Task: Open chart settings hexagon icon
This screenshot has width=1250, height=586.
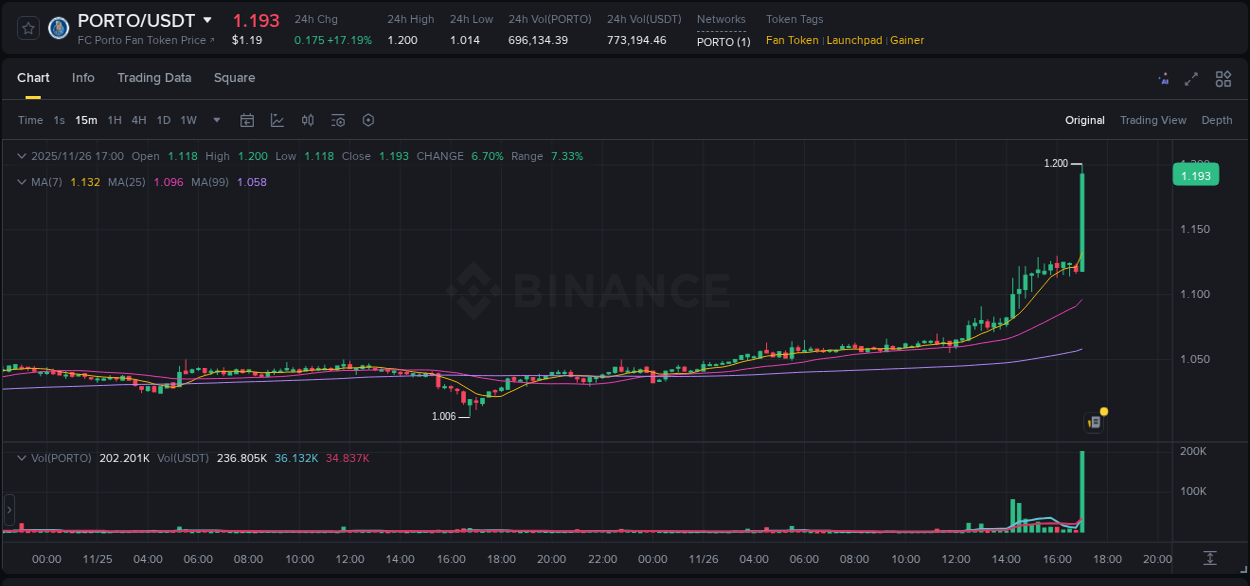Action: point(368,120)
